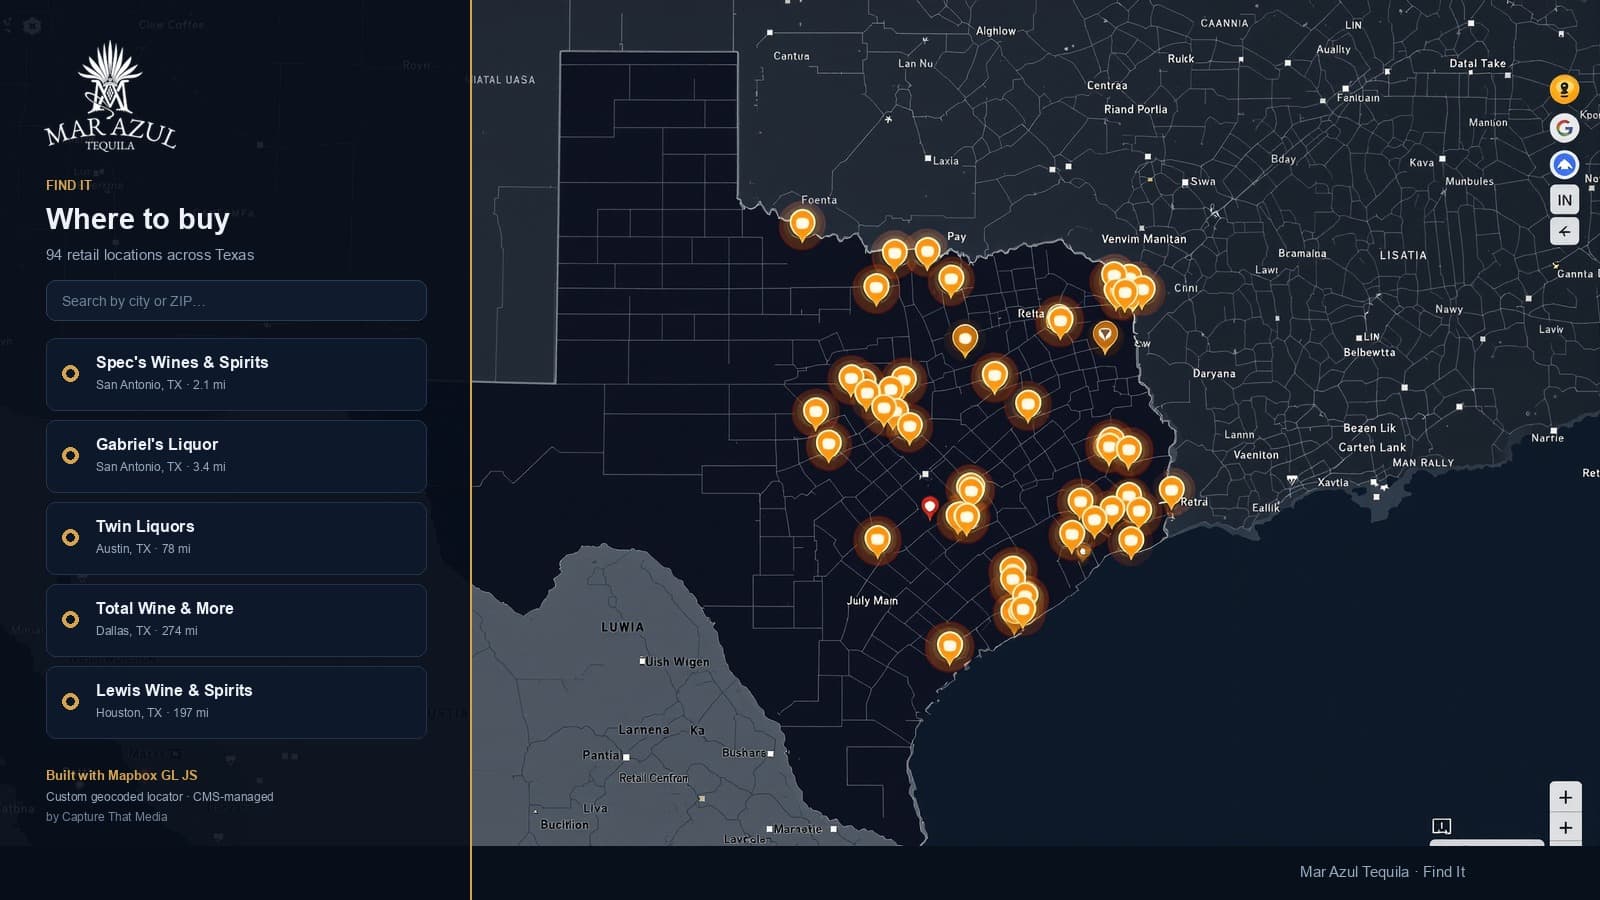This screenshot has width=1600, height=900.
Task: Click the Riand Porlia map label
Action: [1136, 109]
